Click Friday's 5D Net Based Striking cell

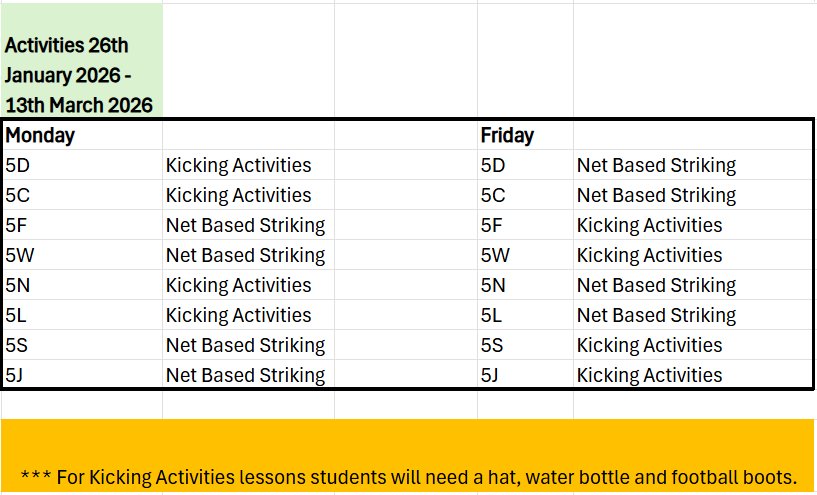656,165
